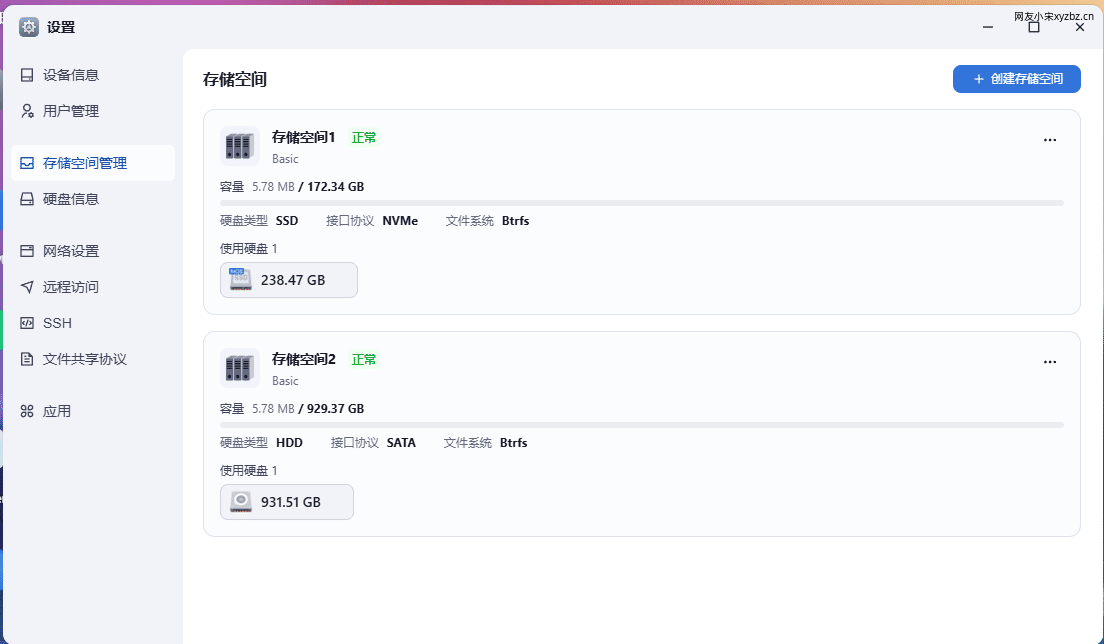
Task: Click the SSH code icon
Action: click(x=27, y=322)
